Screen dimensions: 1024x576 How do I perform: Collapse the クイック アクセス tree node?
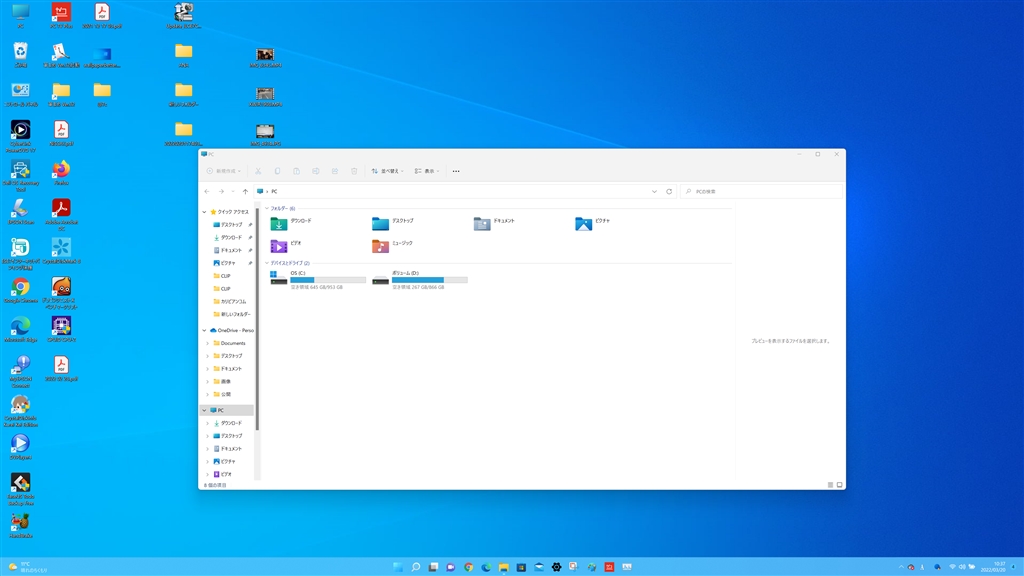coord(206,212)
